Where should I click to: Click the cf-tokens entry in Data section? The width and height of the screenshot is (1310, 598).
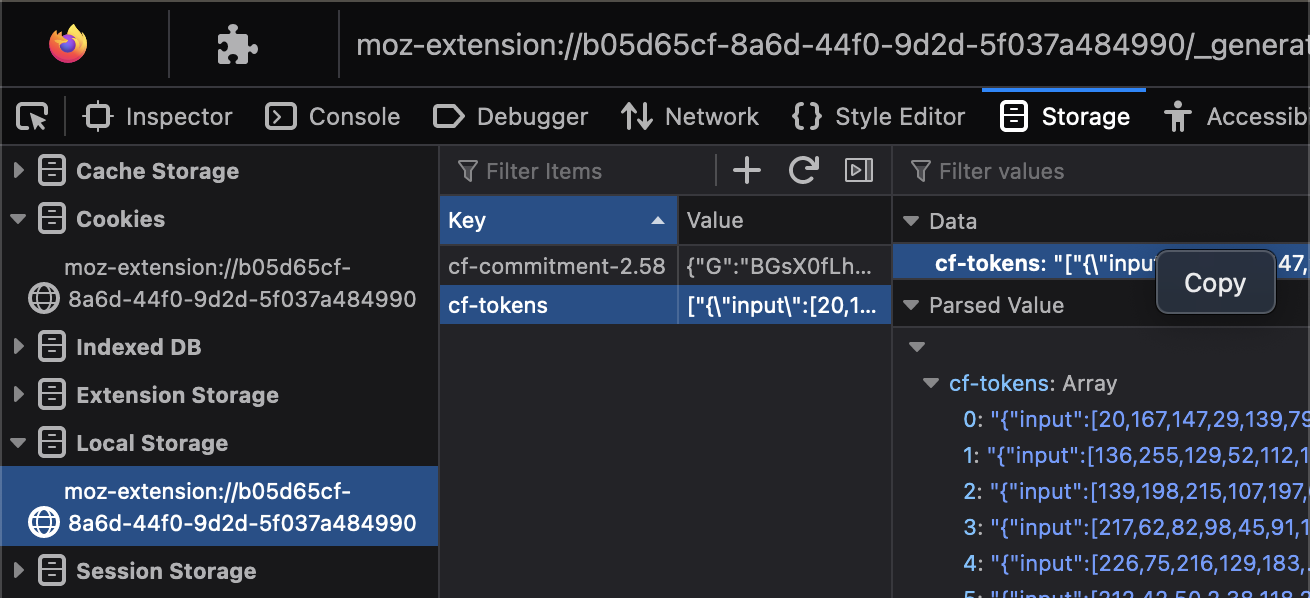[x=1101, y=263]
